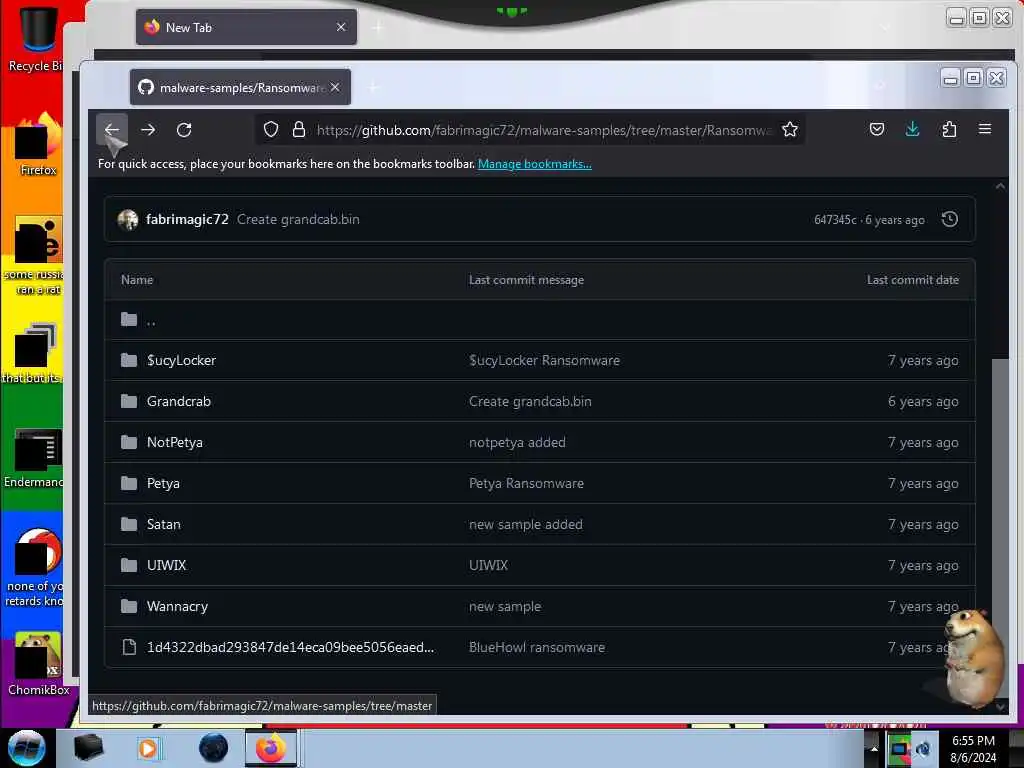Open the tracking protection shield icon
The height and width of the screenshot is (768, 1024).
click(271, 129)
